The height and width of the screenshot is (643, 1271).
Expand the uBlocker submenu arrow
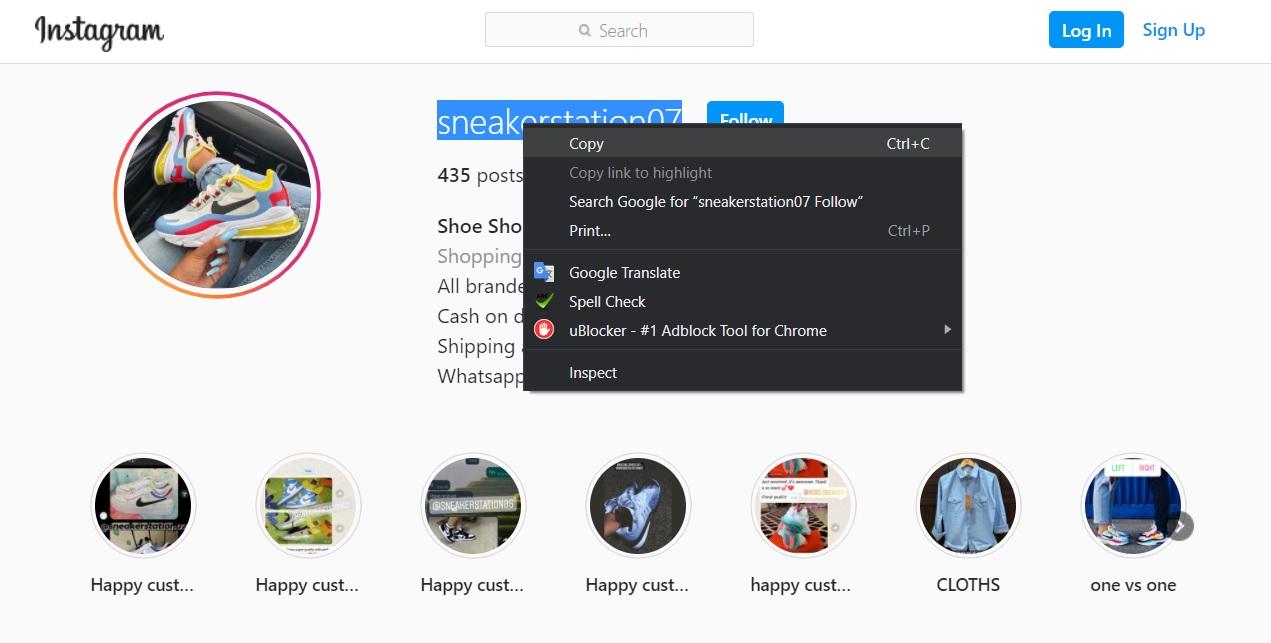947,330
